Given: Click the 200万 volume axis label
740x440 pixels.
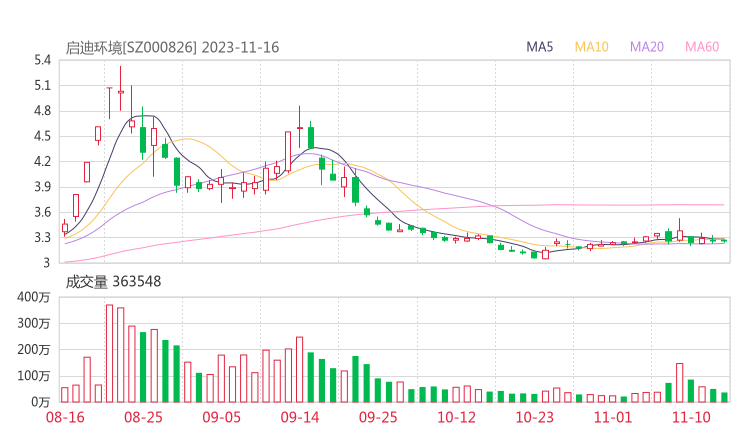Looking at the screenshot, I should click(34, 350).
